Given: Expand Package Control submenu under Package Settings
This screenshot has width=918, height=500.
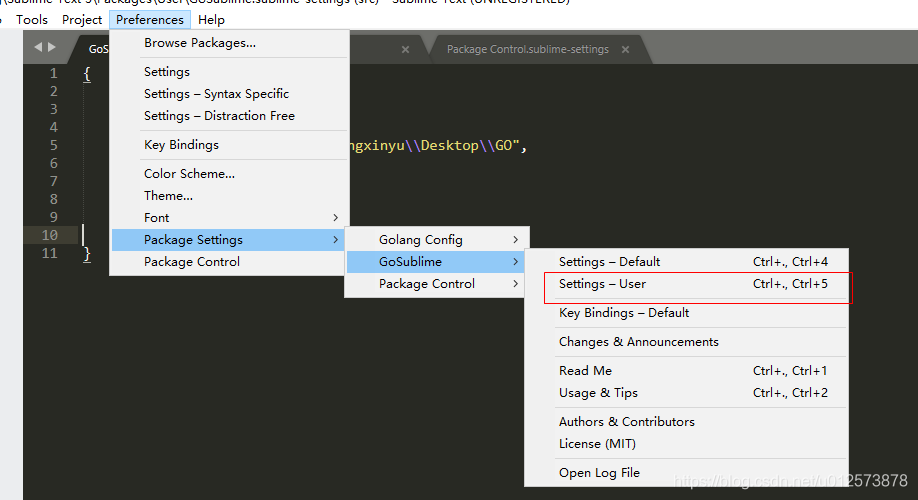Looking at the screenshot, I should pos(437,284).
